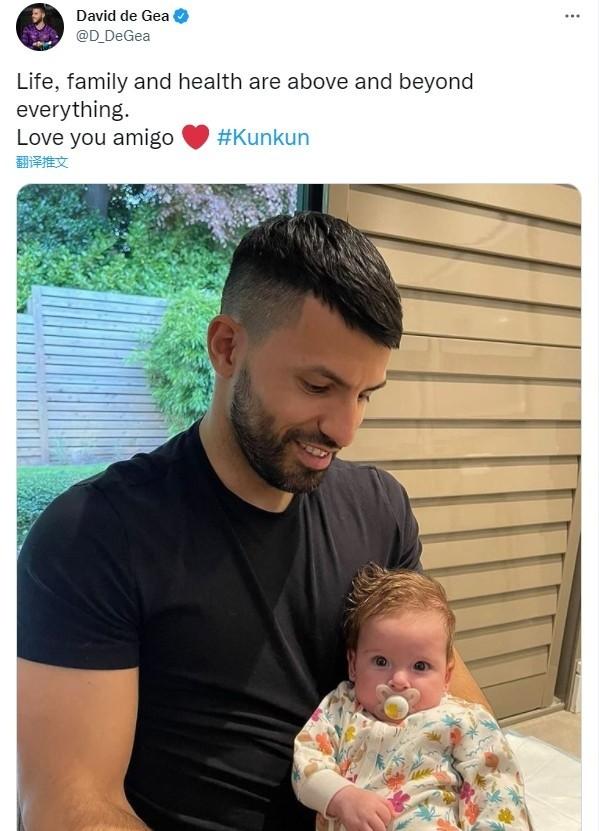Open David de Gea's profile avatar

tap(40, 26)
